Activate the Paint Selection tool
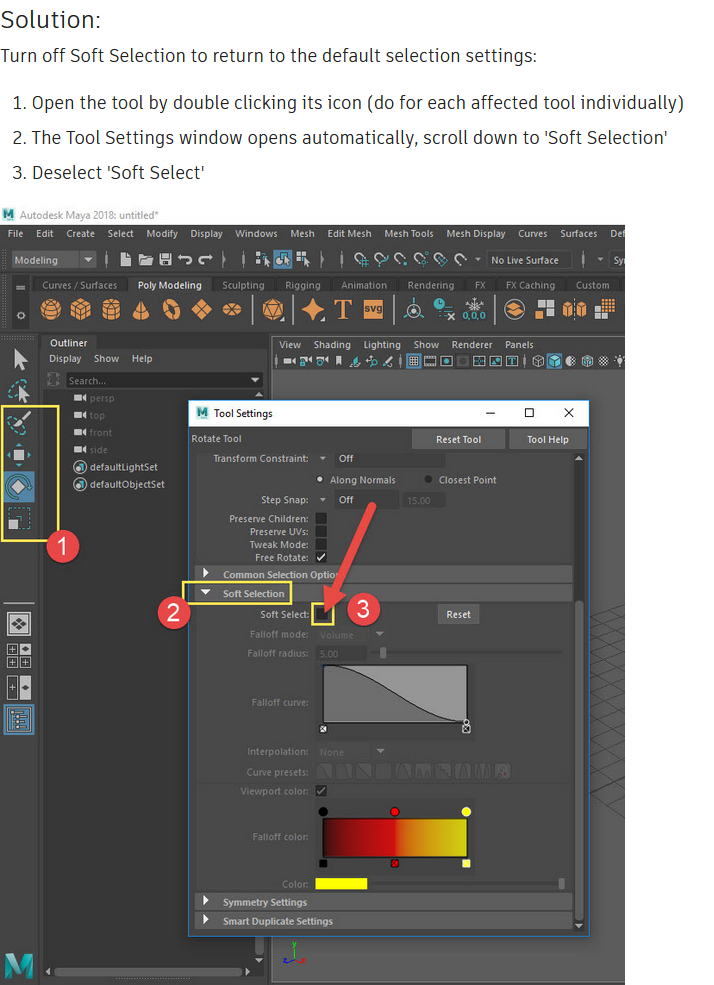714x985 pixels. [x=20, y=422]
